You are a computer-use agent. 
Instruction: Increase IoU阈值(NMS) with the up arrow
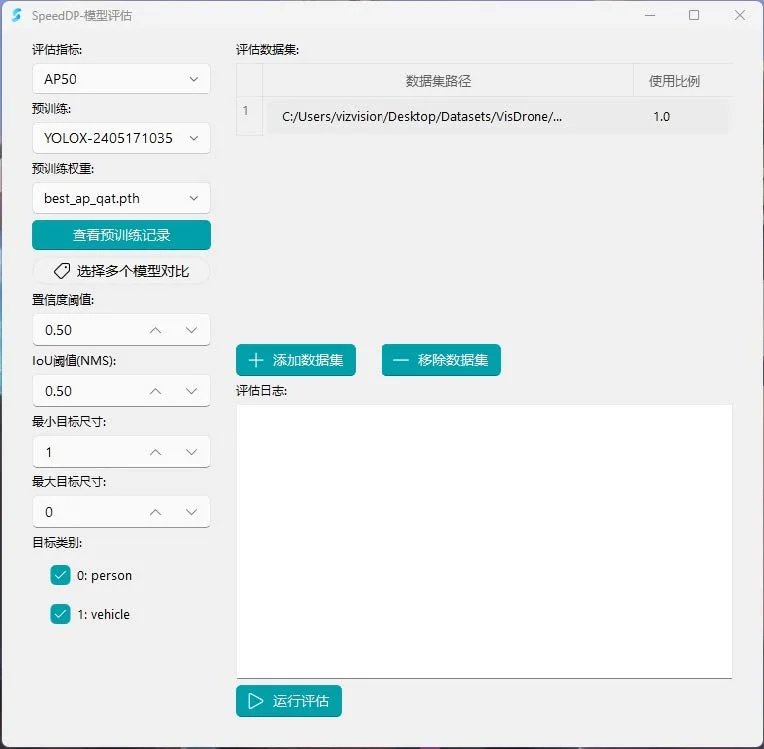tap(155, 391)
